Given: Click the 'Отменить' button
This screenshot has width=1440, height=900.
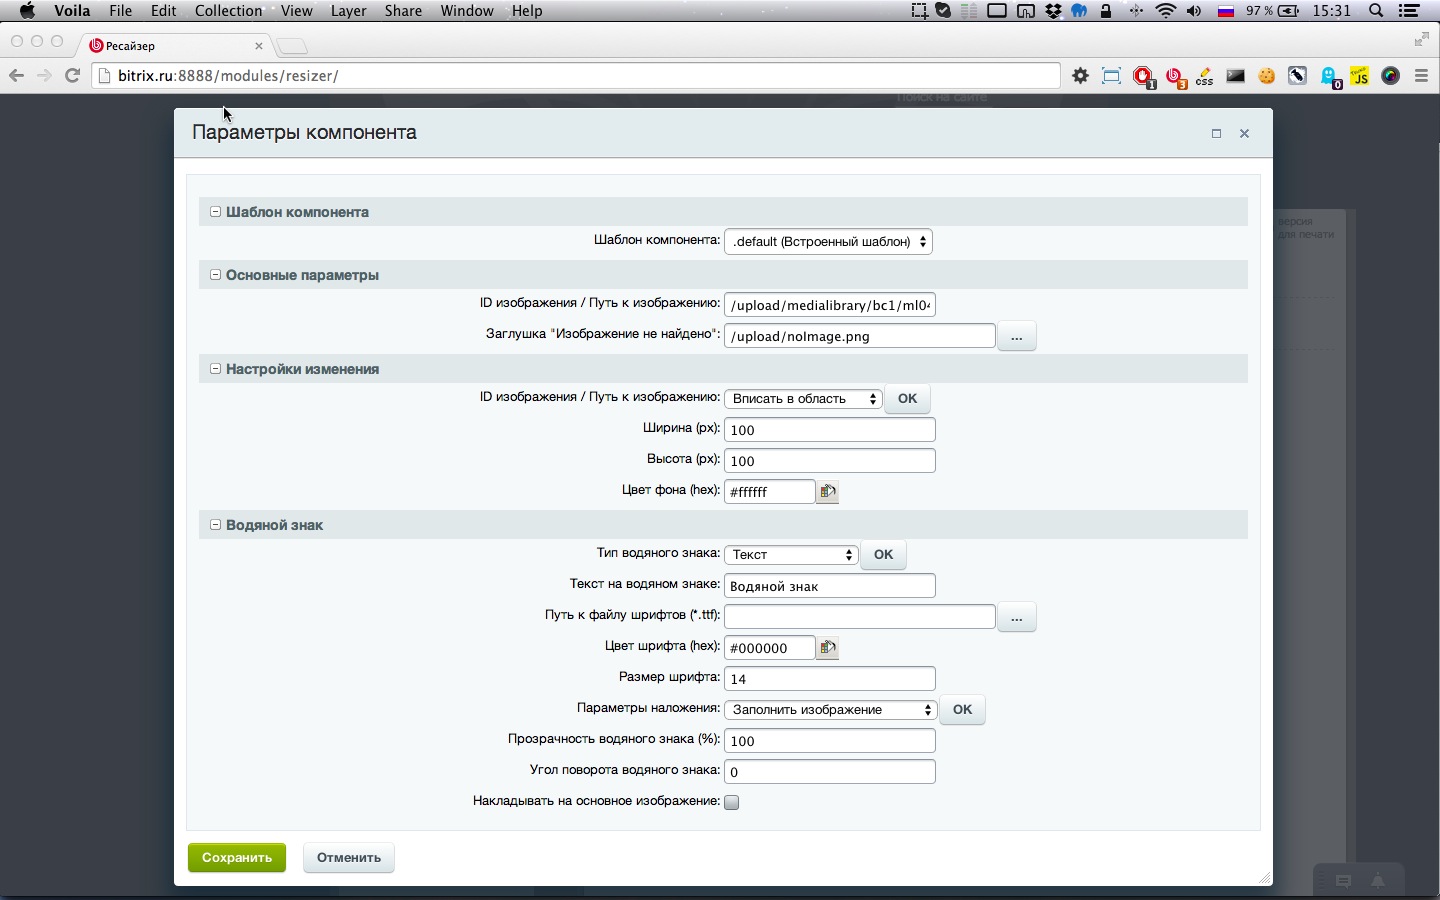Looking at the screenshot, I should point(349,858).
